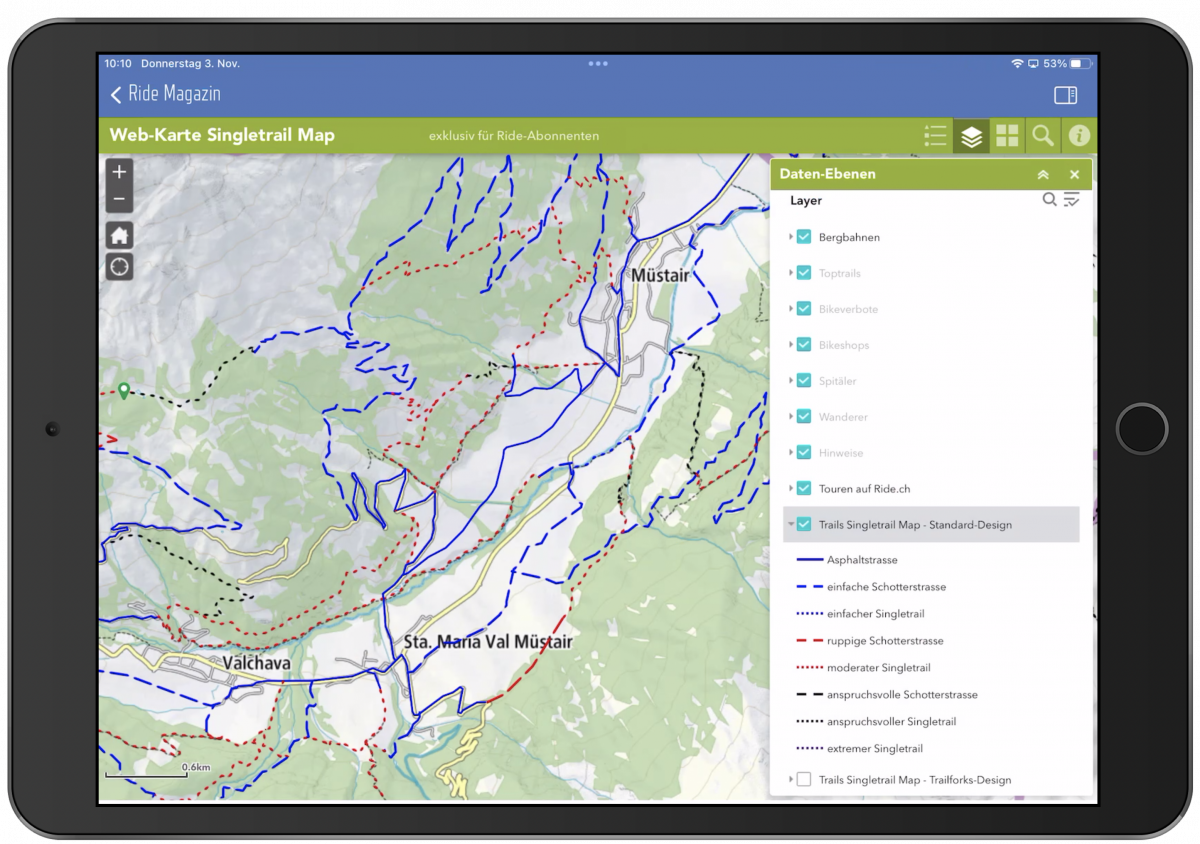Enable Trails Singletrail Map Trailforks-Design layer

pyautogui.click(x=803, y=780)
